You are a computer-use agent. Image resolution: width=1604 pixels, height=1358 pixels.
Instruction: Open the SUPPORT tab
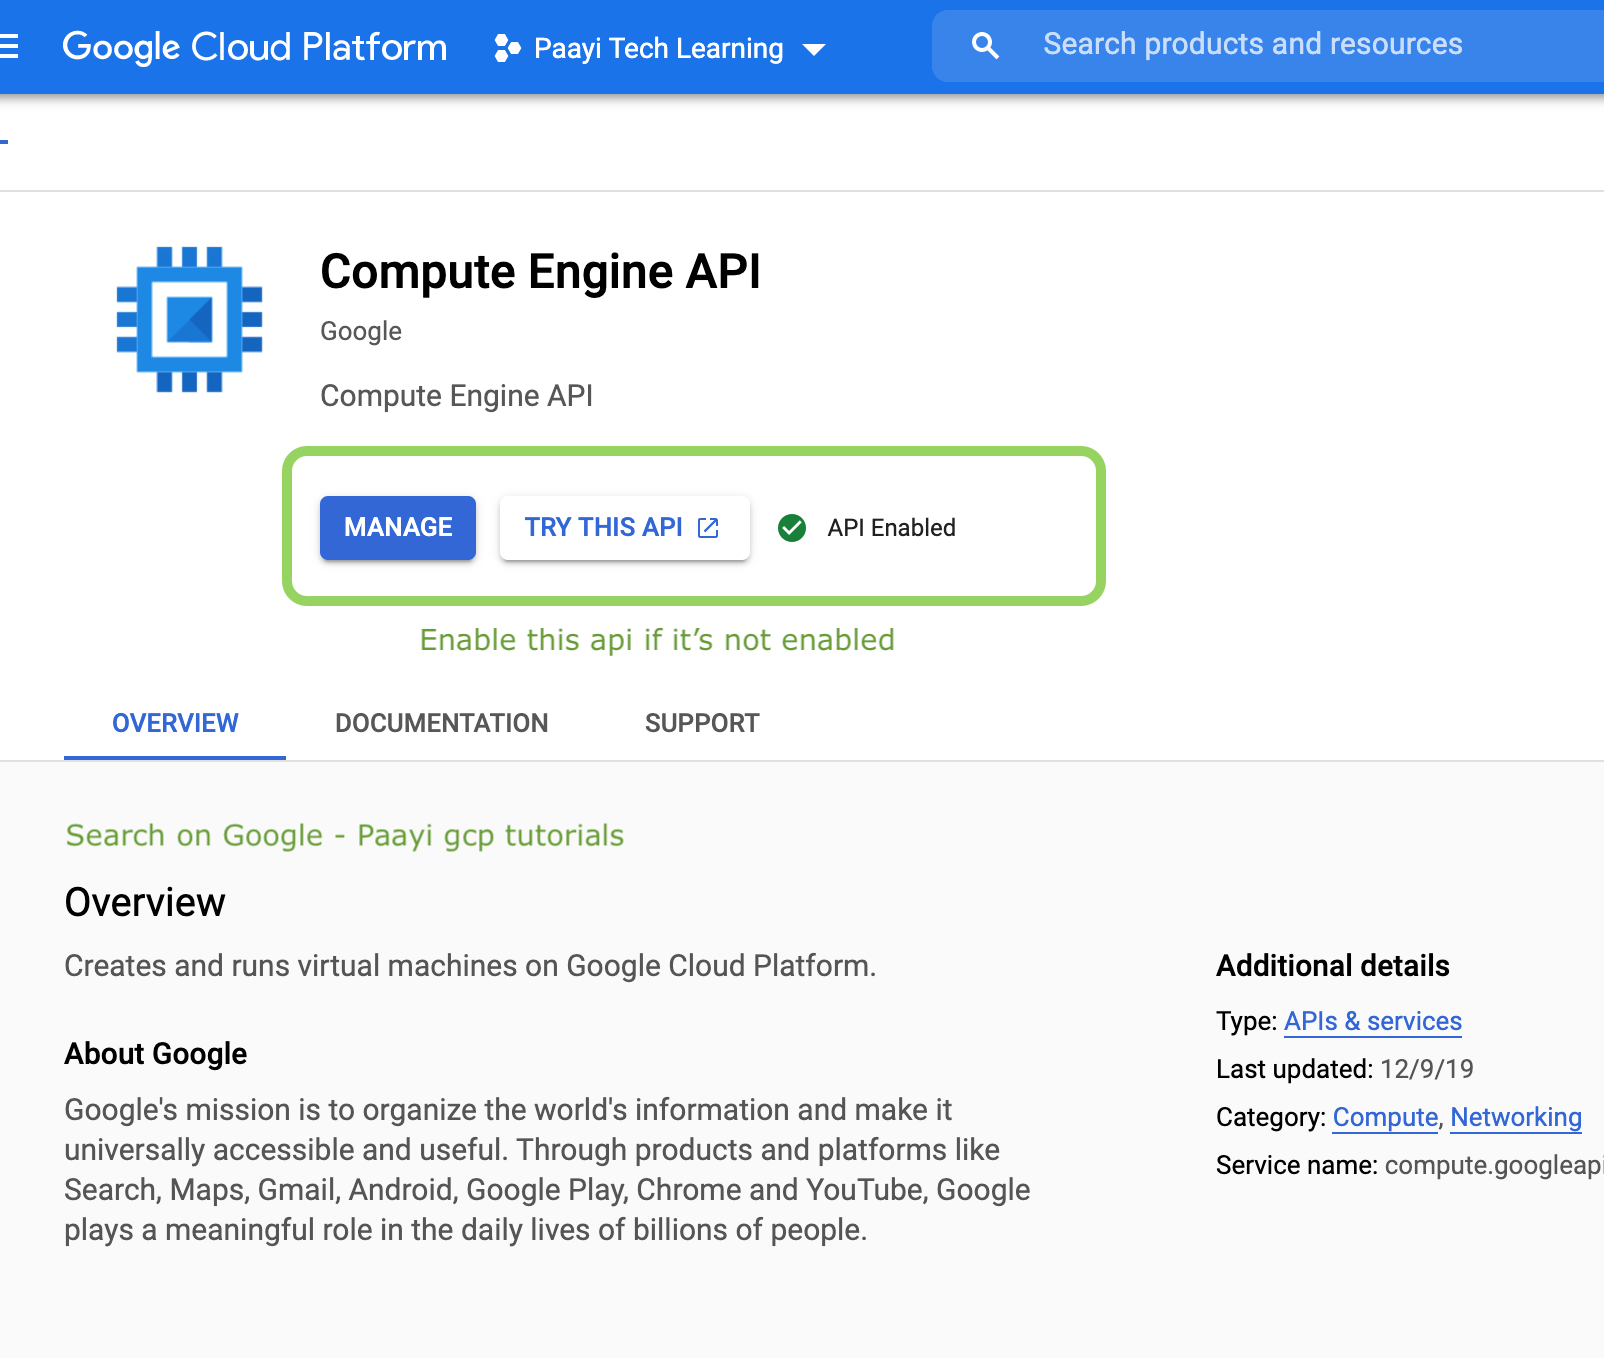pyautogui.click(x=702, y=722)
